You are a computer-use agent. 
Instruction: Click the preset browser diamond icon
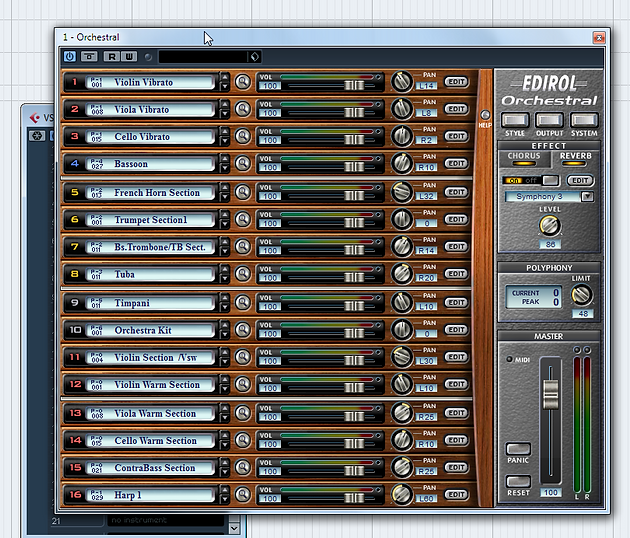(255, 57)
